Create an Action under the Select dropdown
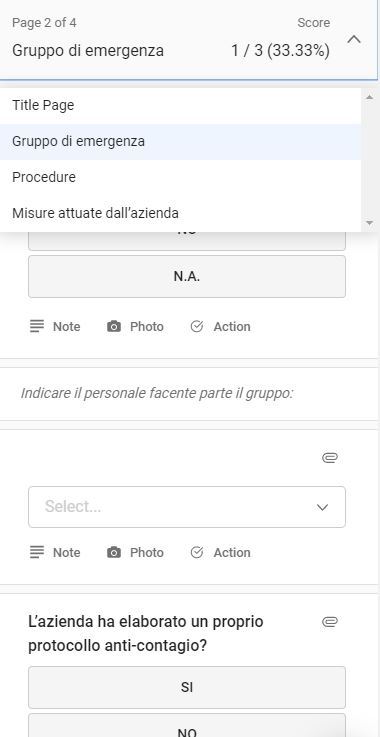The image size is (380, 737). [221, 552]
